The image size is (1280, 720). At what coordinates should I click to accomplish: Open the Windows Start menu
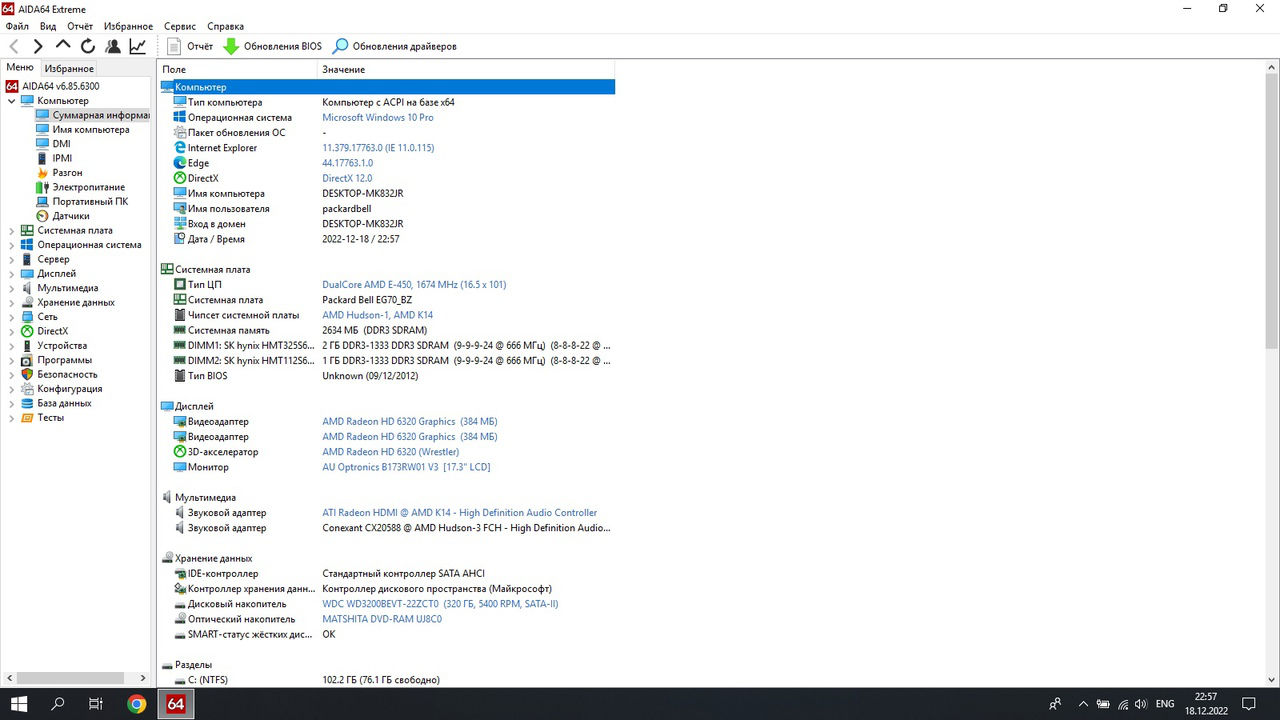[x=19, y=704]
